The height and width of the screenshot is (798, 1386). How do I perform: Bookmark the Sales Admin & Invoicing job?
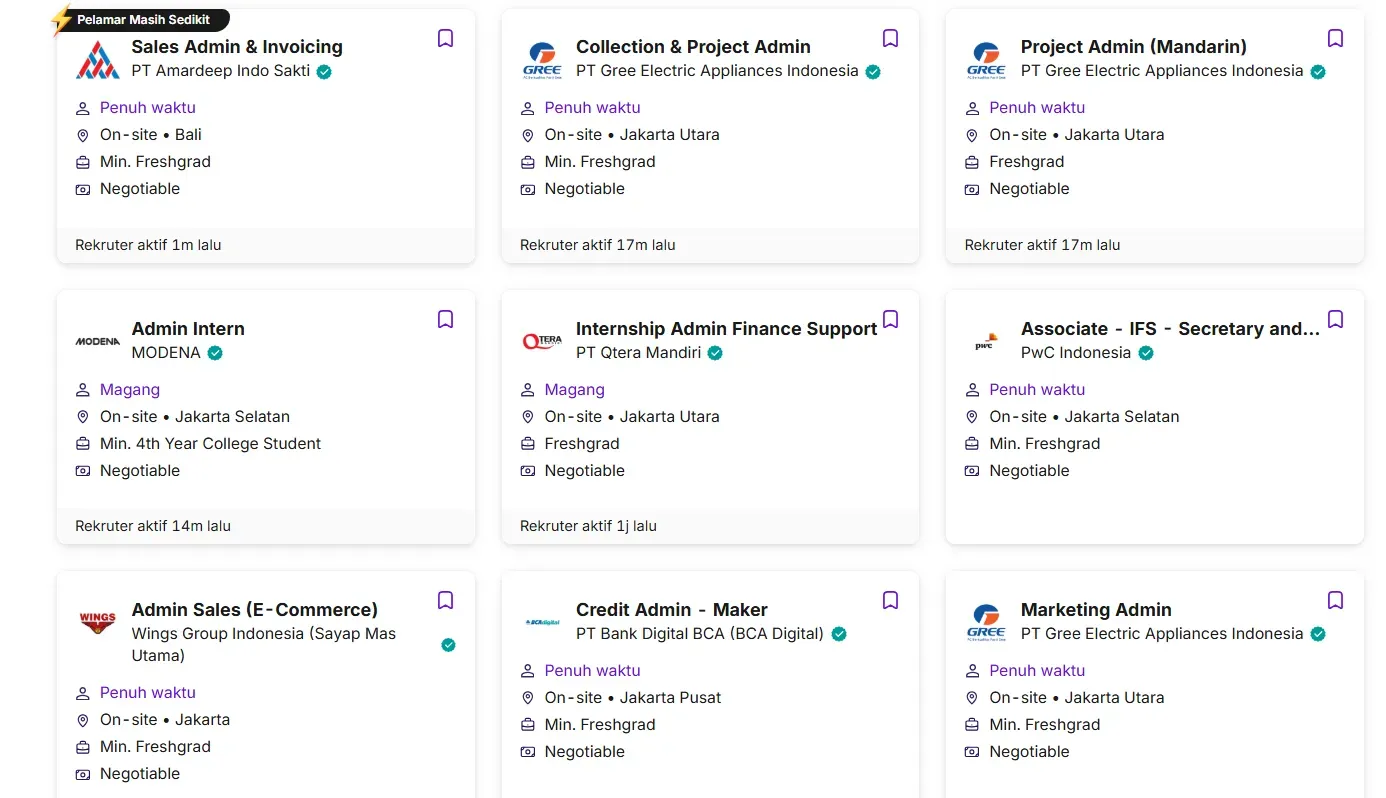(445, 38)
